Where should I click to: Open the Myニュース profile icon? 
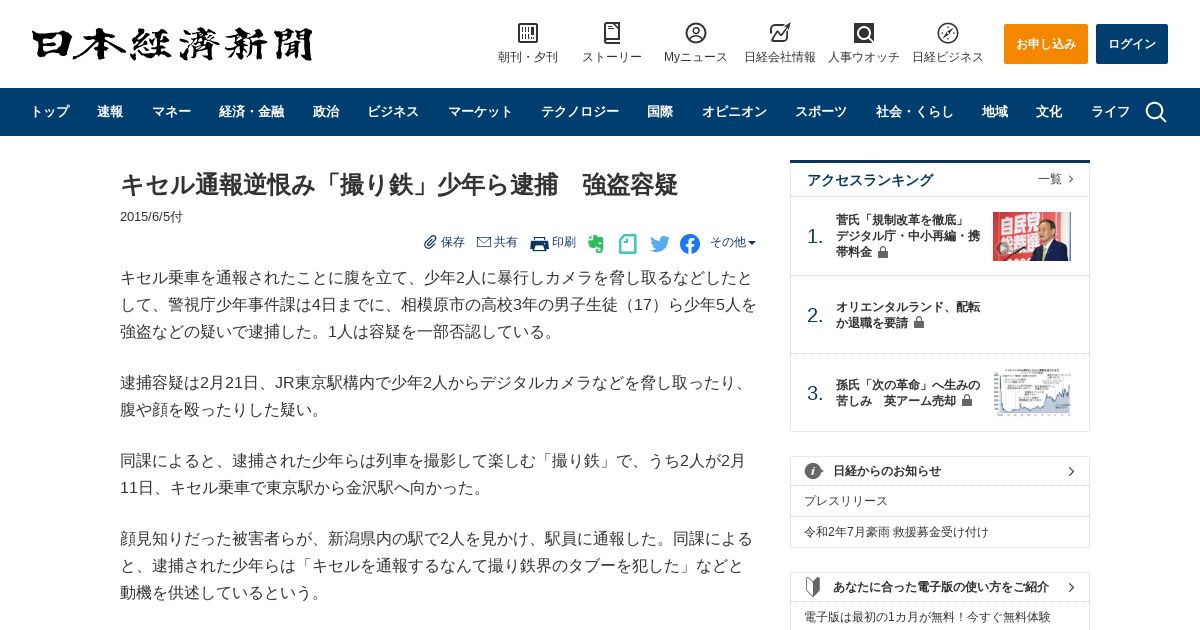tap(696, 33)
